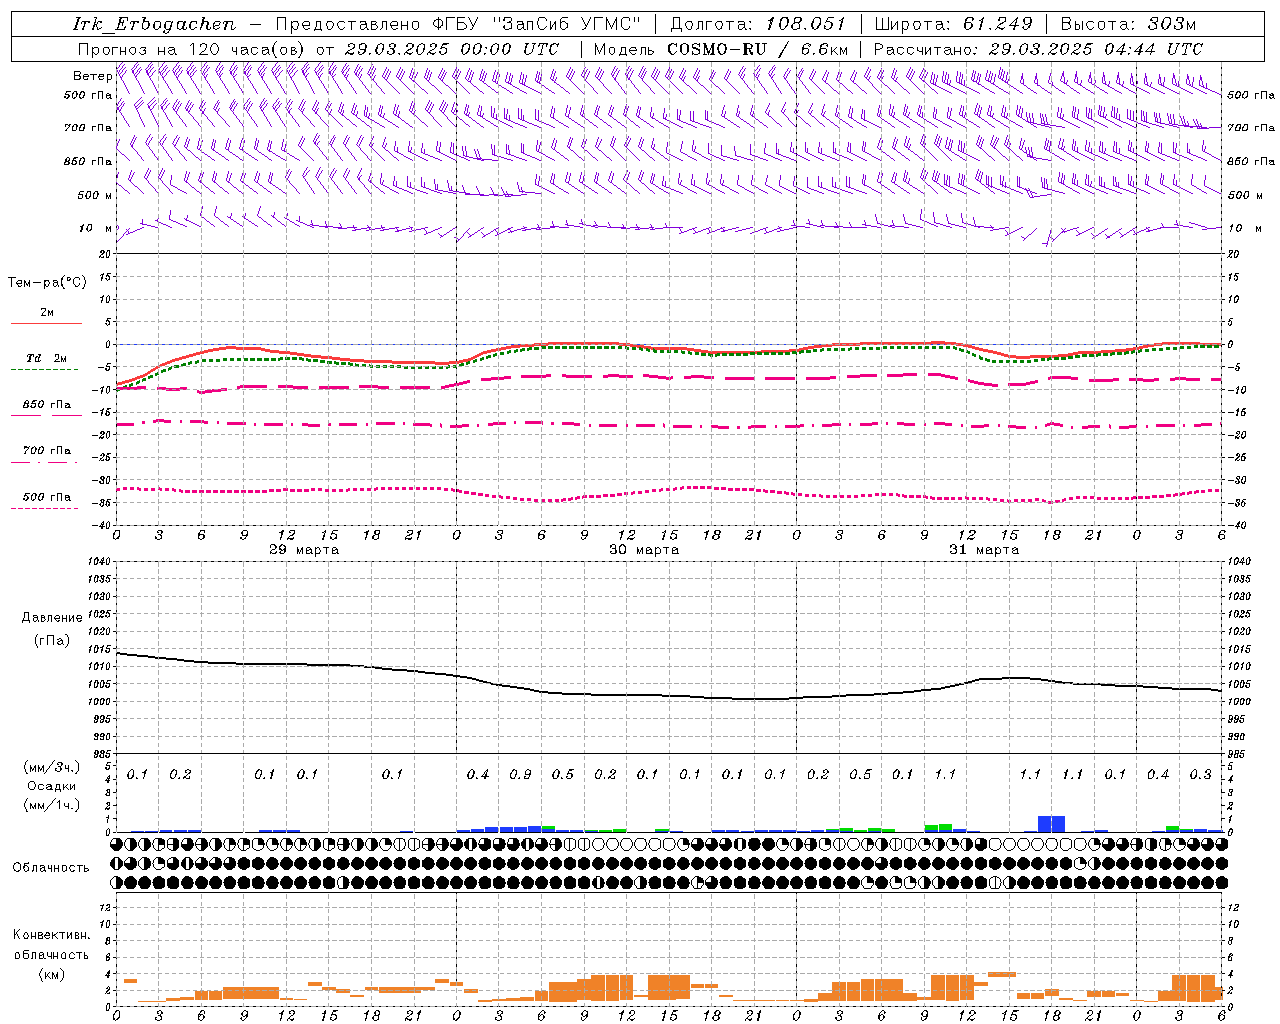The width and height of the screenshot is (1280, 1024).
Task: Select the 'Td 2м' legend label
Action: [47, 358]
